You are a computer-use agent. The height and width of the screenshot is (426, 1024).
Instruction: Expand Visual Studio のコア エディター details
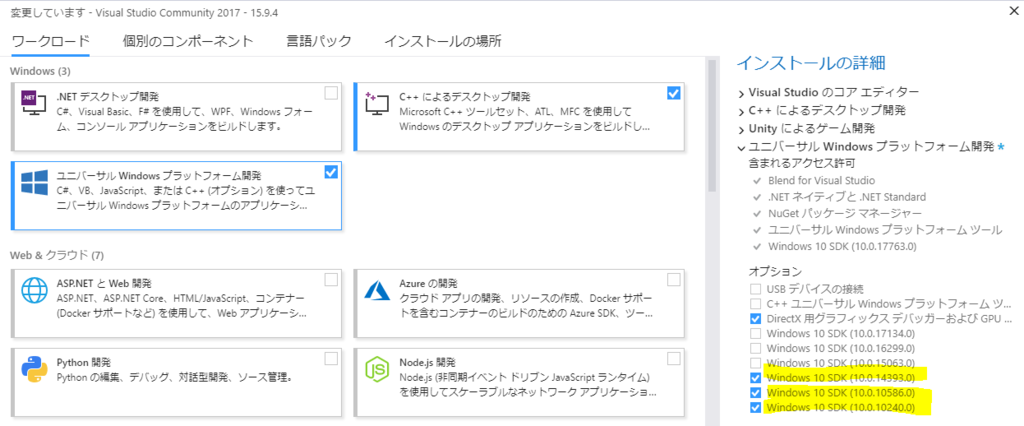pyautogui.click(x=742, y=93)
